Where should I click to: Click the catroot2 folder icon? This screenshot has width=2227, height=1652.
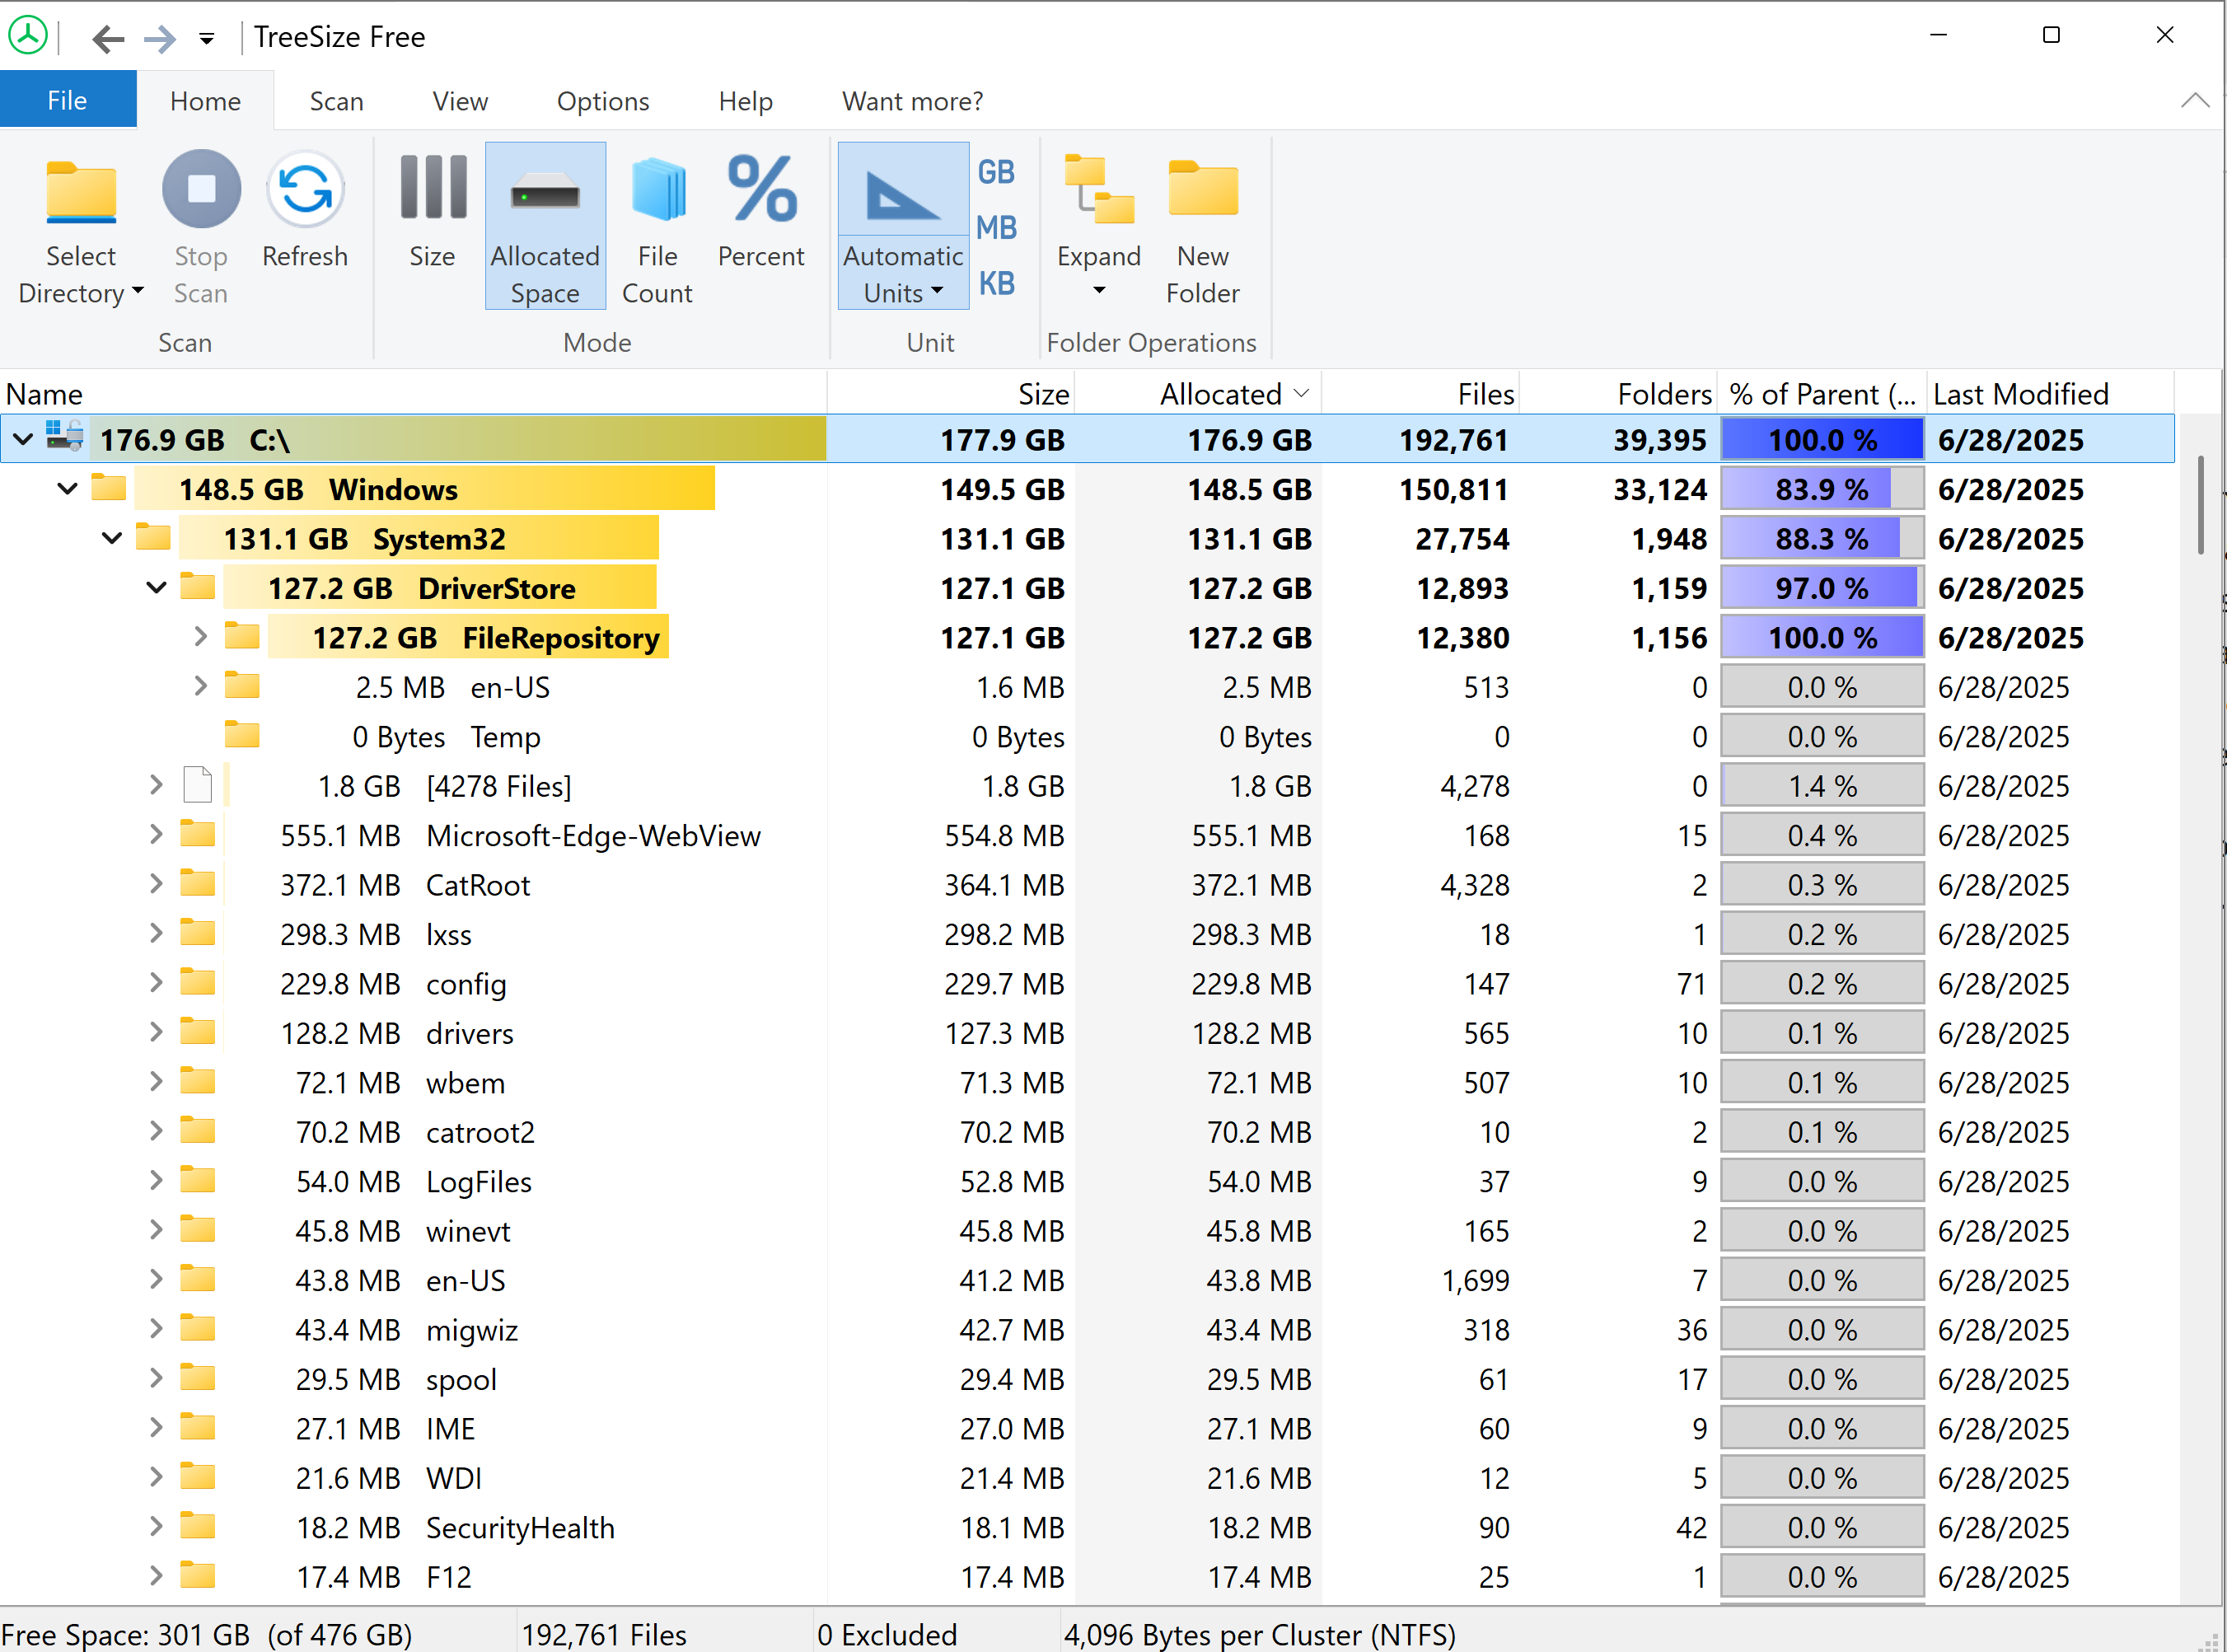point(198,1130)
